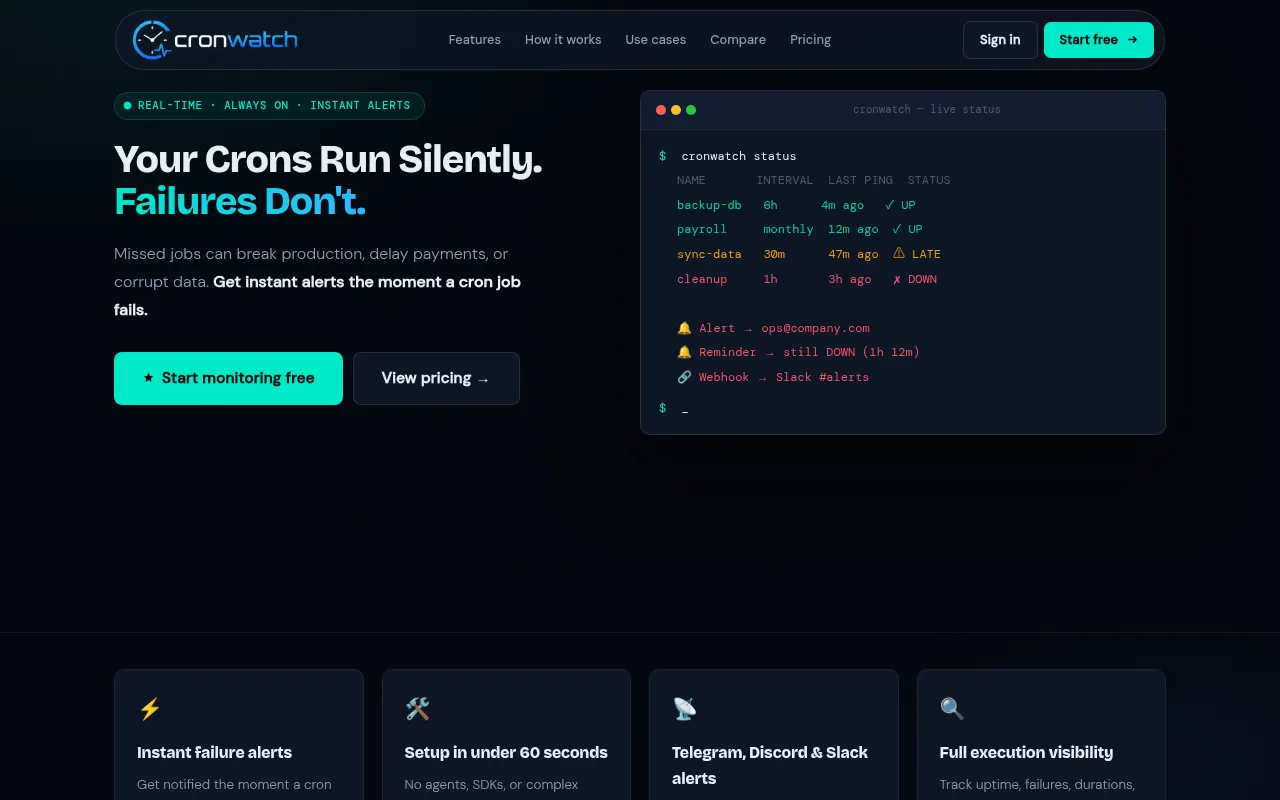
Task: Click the 'Failures Don't.' headline text
Action: click(x=240, y=201)
